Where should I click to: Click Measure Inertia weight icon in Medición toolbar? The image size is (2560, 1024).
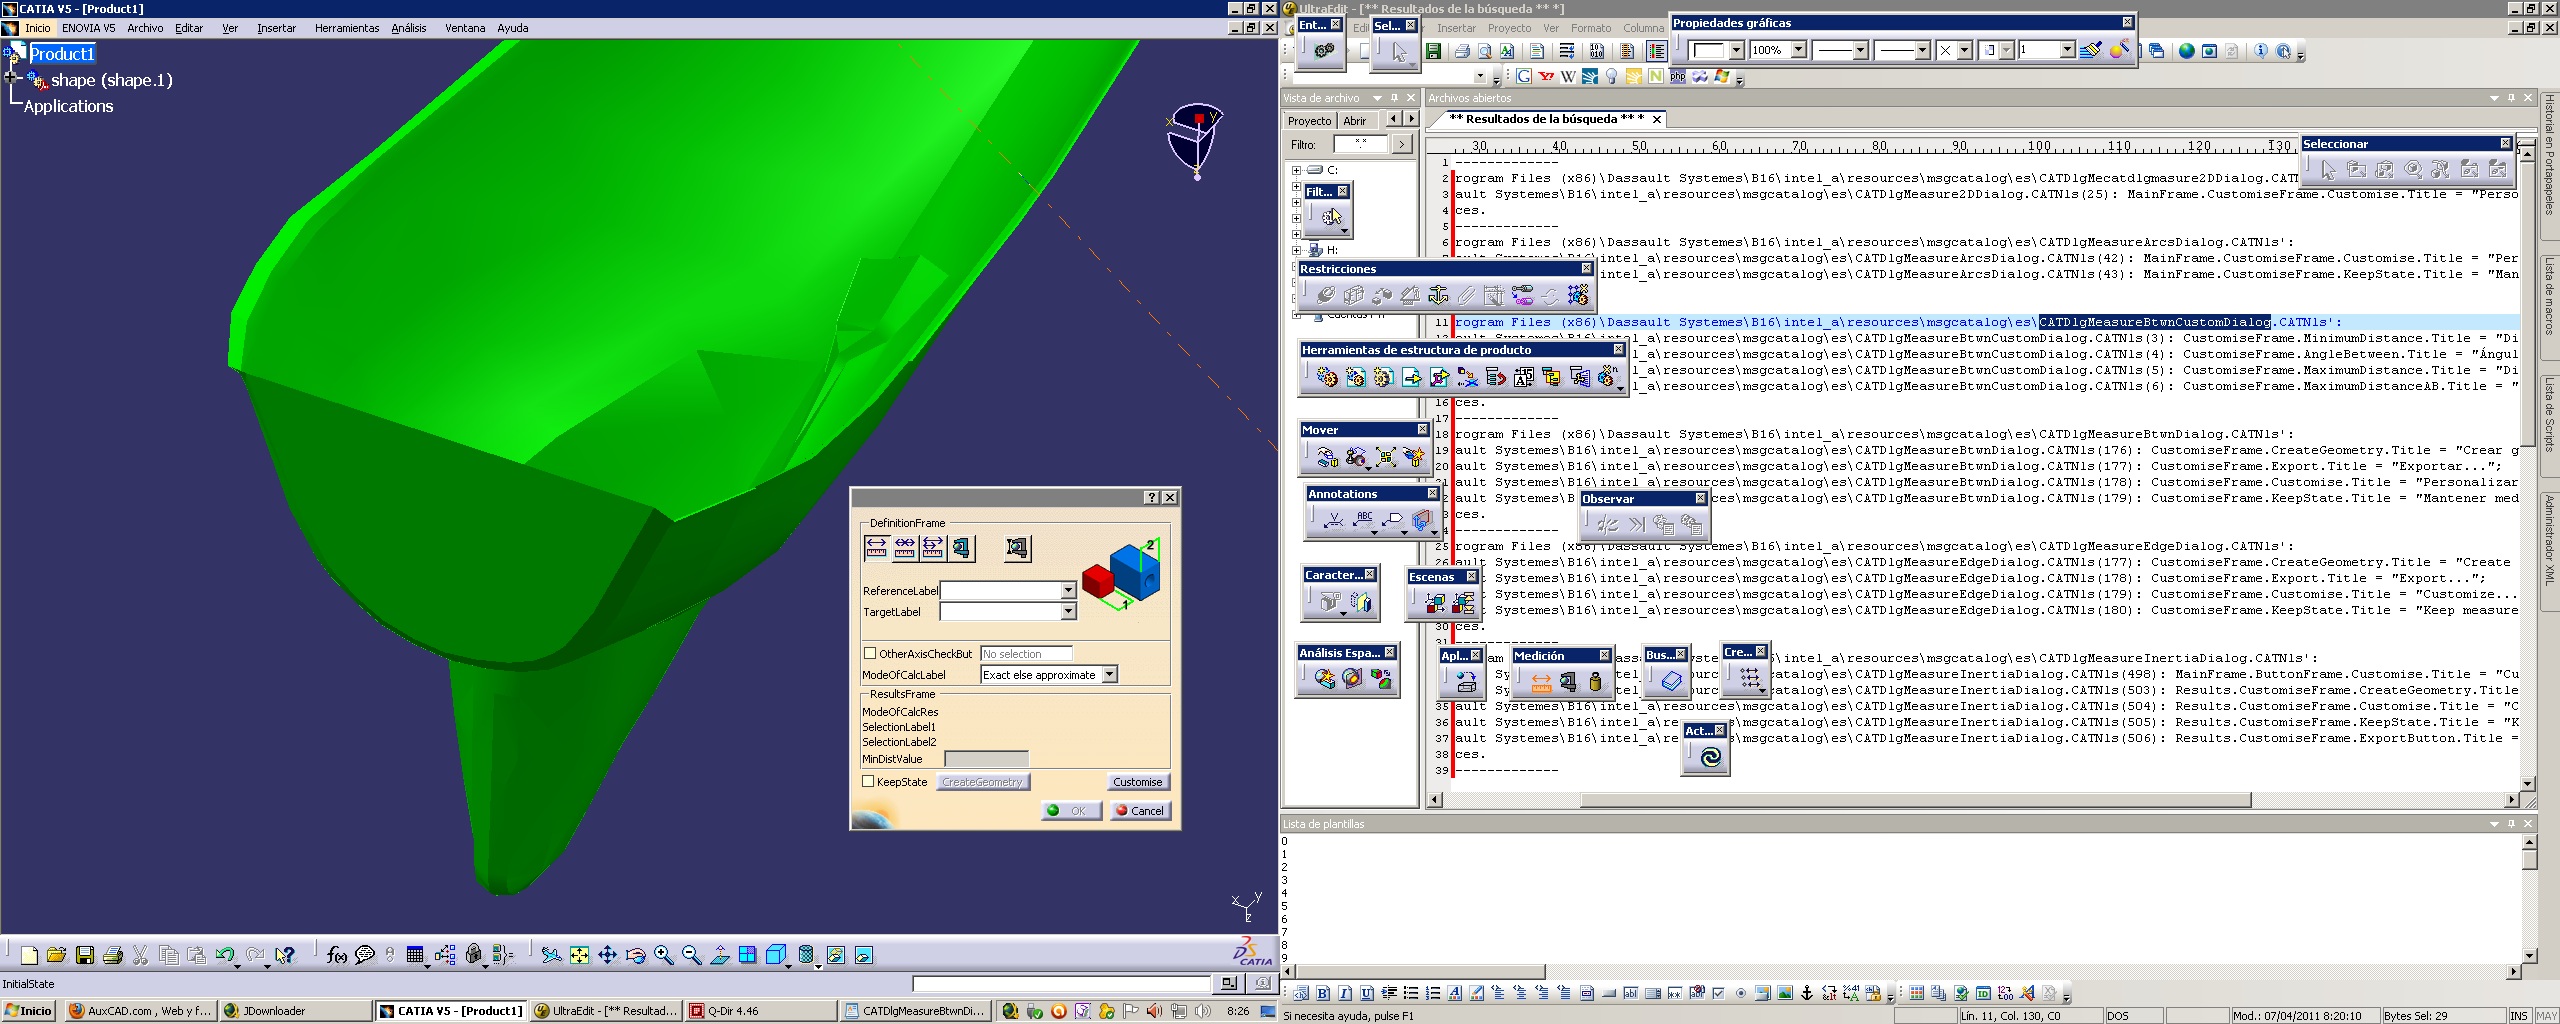[1596, 682]
